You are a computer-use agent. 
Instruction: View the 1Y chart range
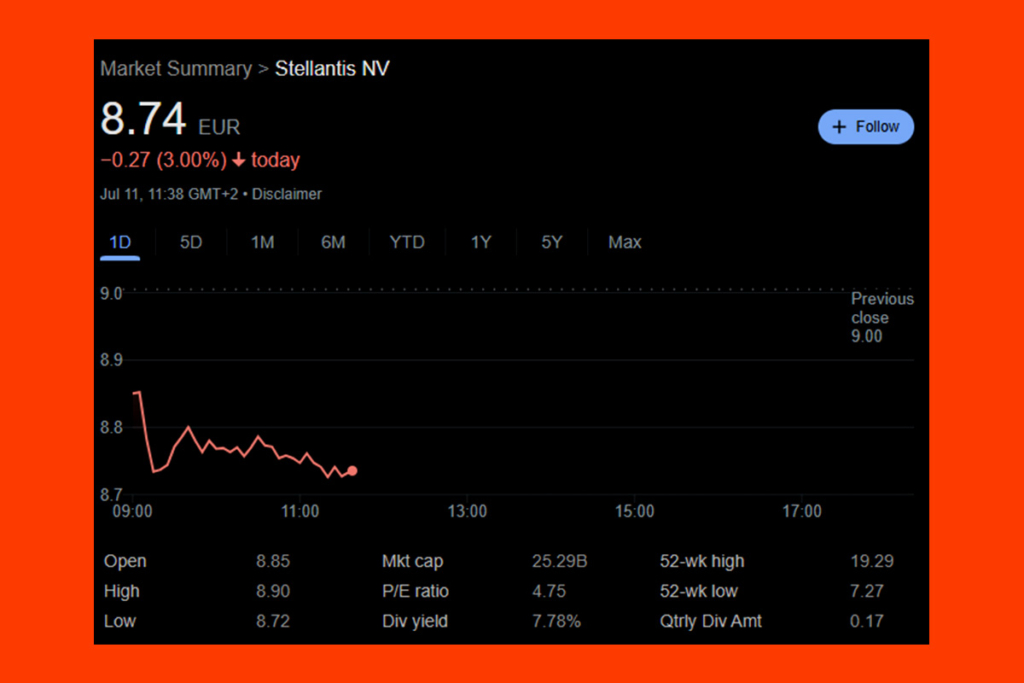point(481,242)
